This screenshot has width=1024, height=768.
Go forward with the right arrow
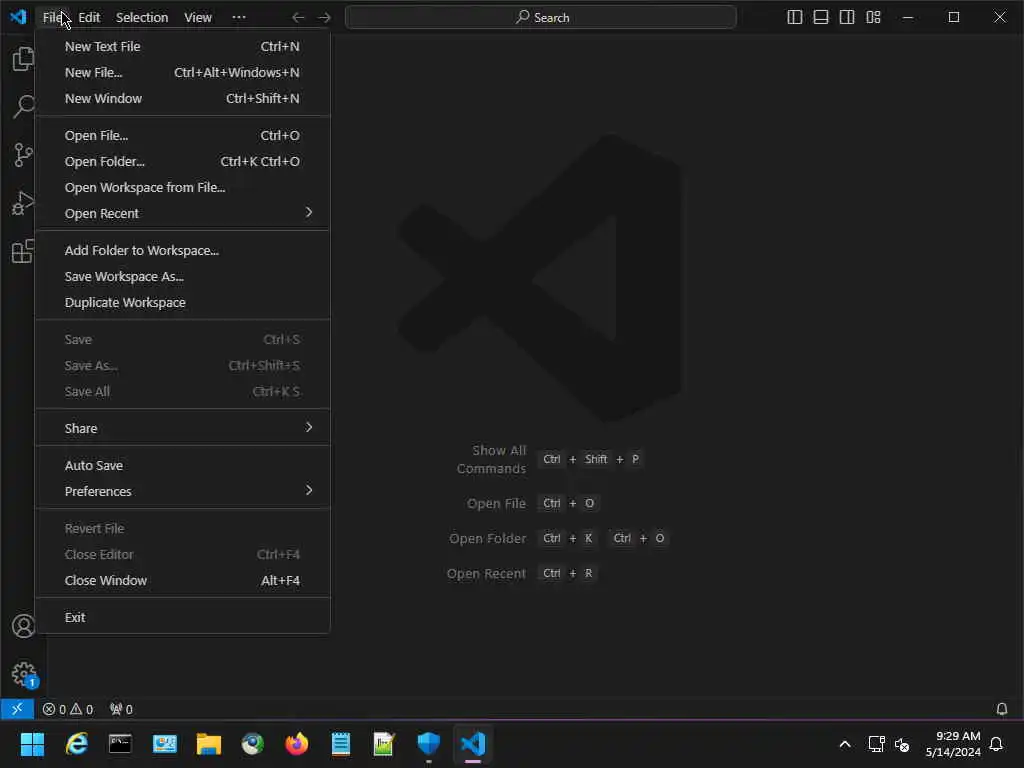(x=324, y=18)
